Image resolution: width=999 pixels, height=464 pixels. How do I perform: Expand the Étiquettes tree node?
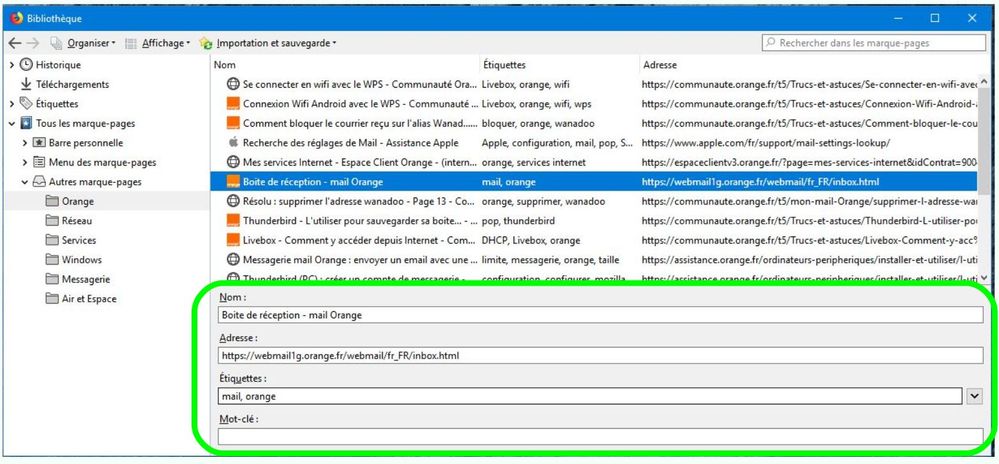click(x=11, y=104)
